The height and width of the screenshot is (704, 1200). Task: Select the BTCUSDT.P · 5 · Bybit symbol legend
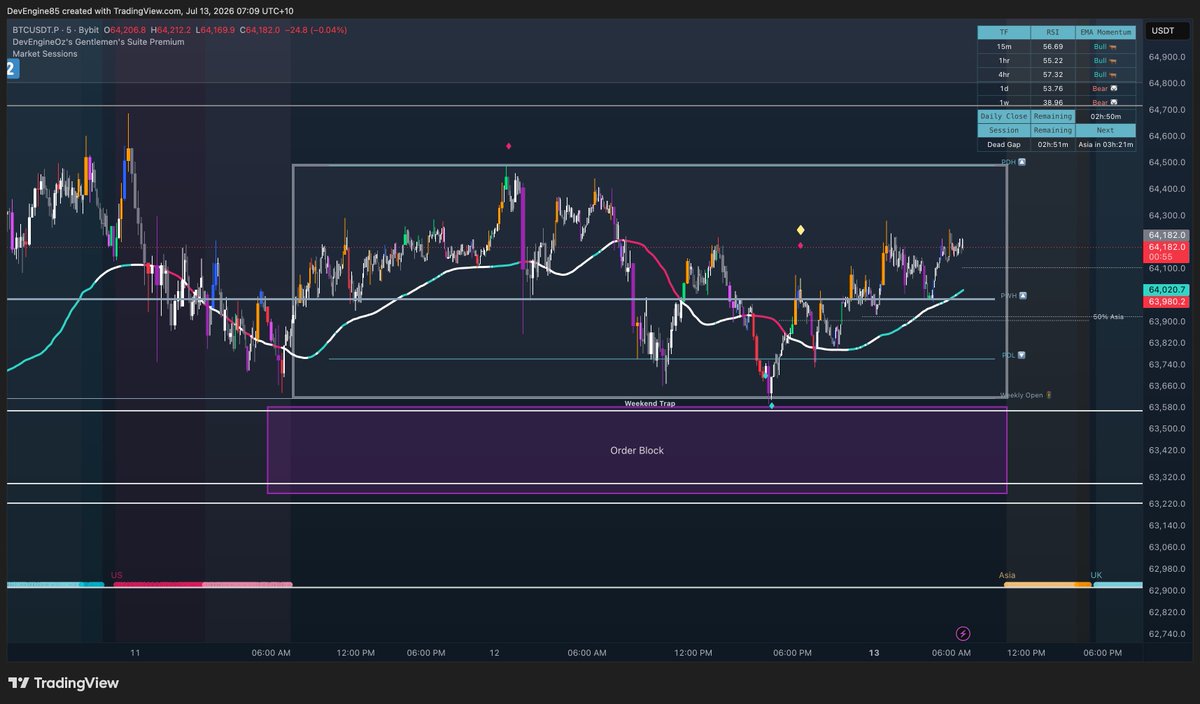[x=55, y=30]
